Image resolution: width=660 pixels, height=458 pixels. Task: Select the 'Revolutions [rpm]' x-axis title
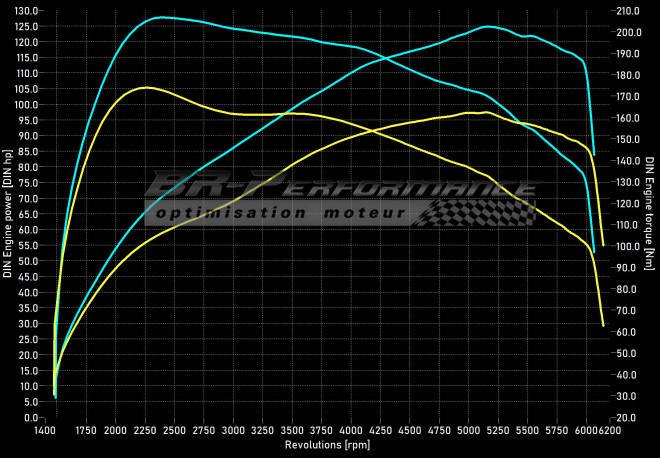tap(326, 444)
